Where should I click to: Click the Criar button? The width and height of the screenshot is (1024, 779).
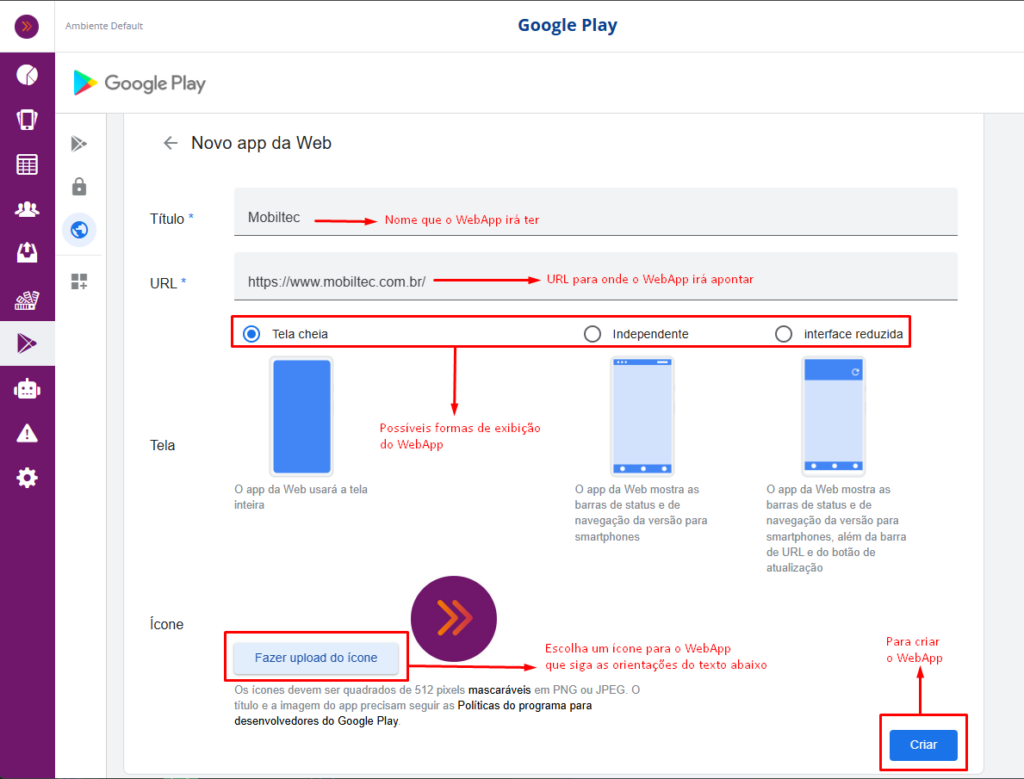point(923,745)
